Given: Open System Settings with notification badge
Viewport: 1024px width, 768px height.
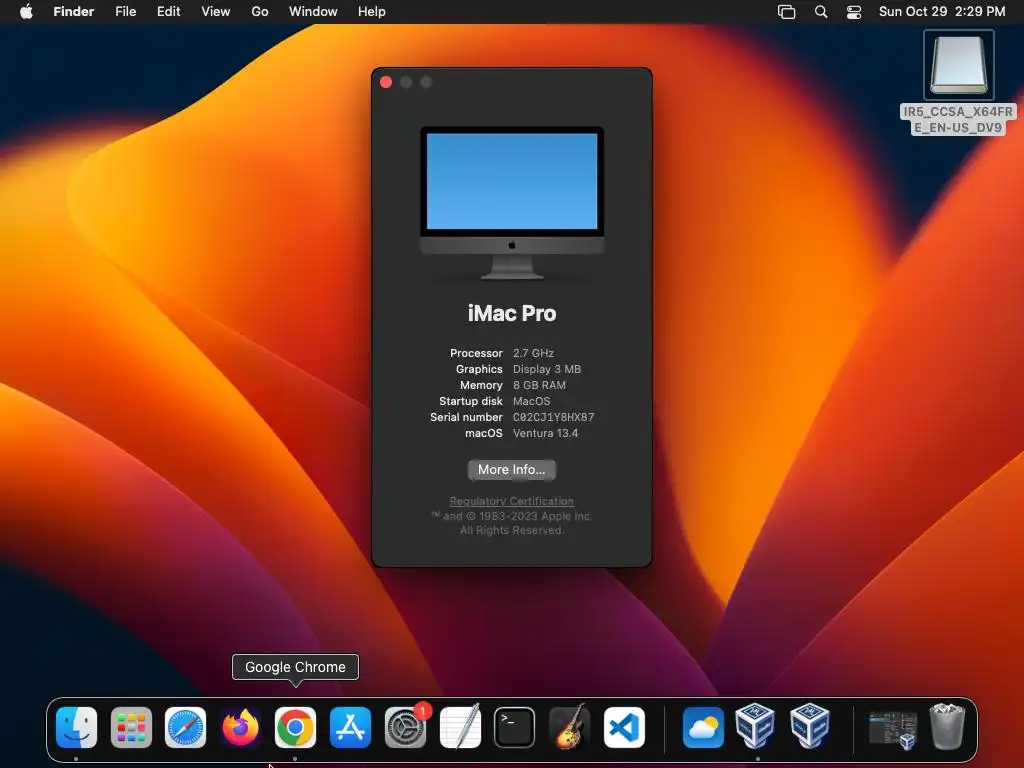Looking at the screenshot, I should (x=405, y=727).
